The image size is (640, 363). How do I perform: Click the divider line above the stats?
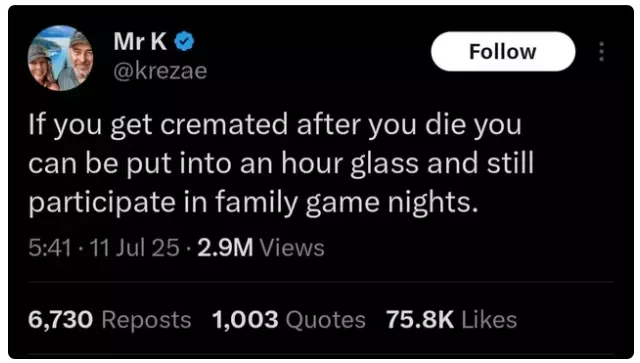click(321, 282)
